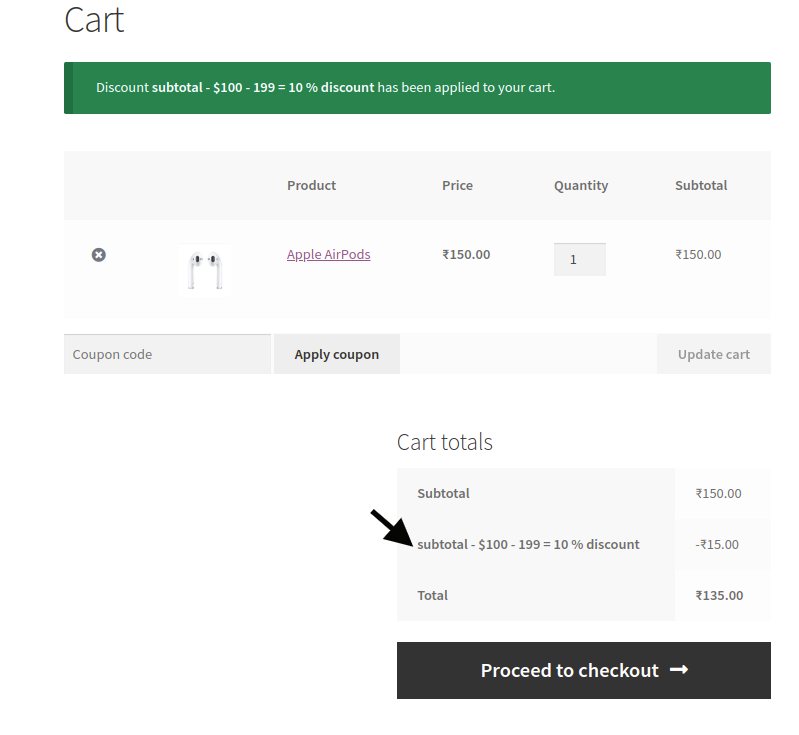Image resolution: width=799 pixels, height=735 pixels.
Task: Click into the Coupon code field
Action: (x=168, y=354)
